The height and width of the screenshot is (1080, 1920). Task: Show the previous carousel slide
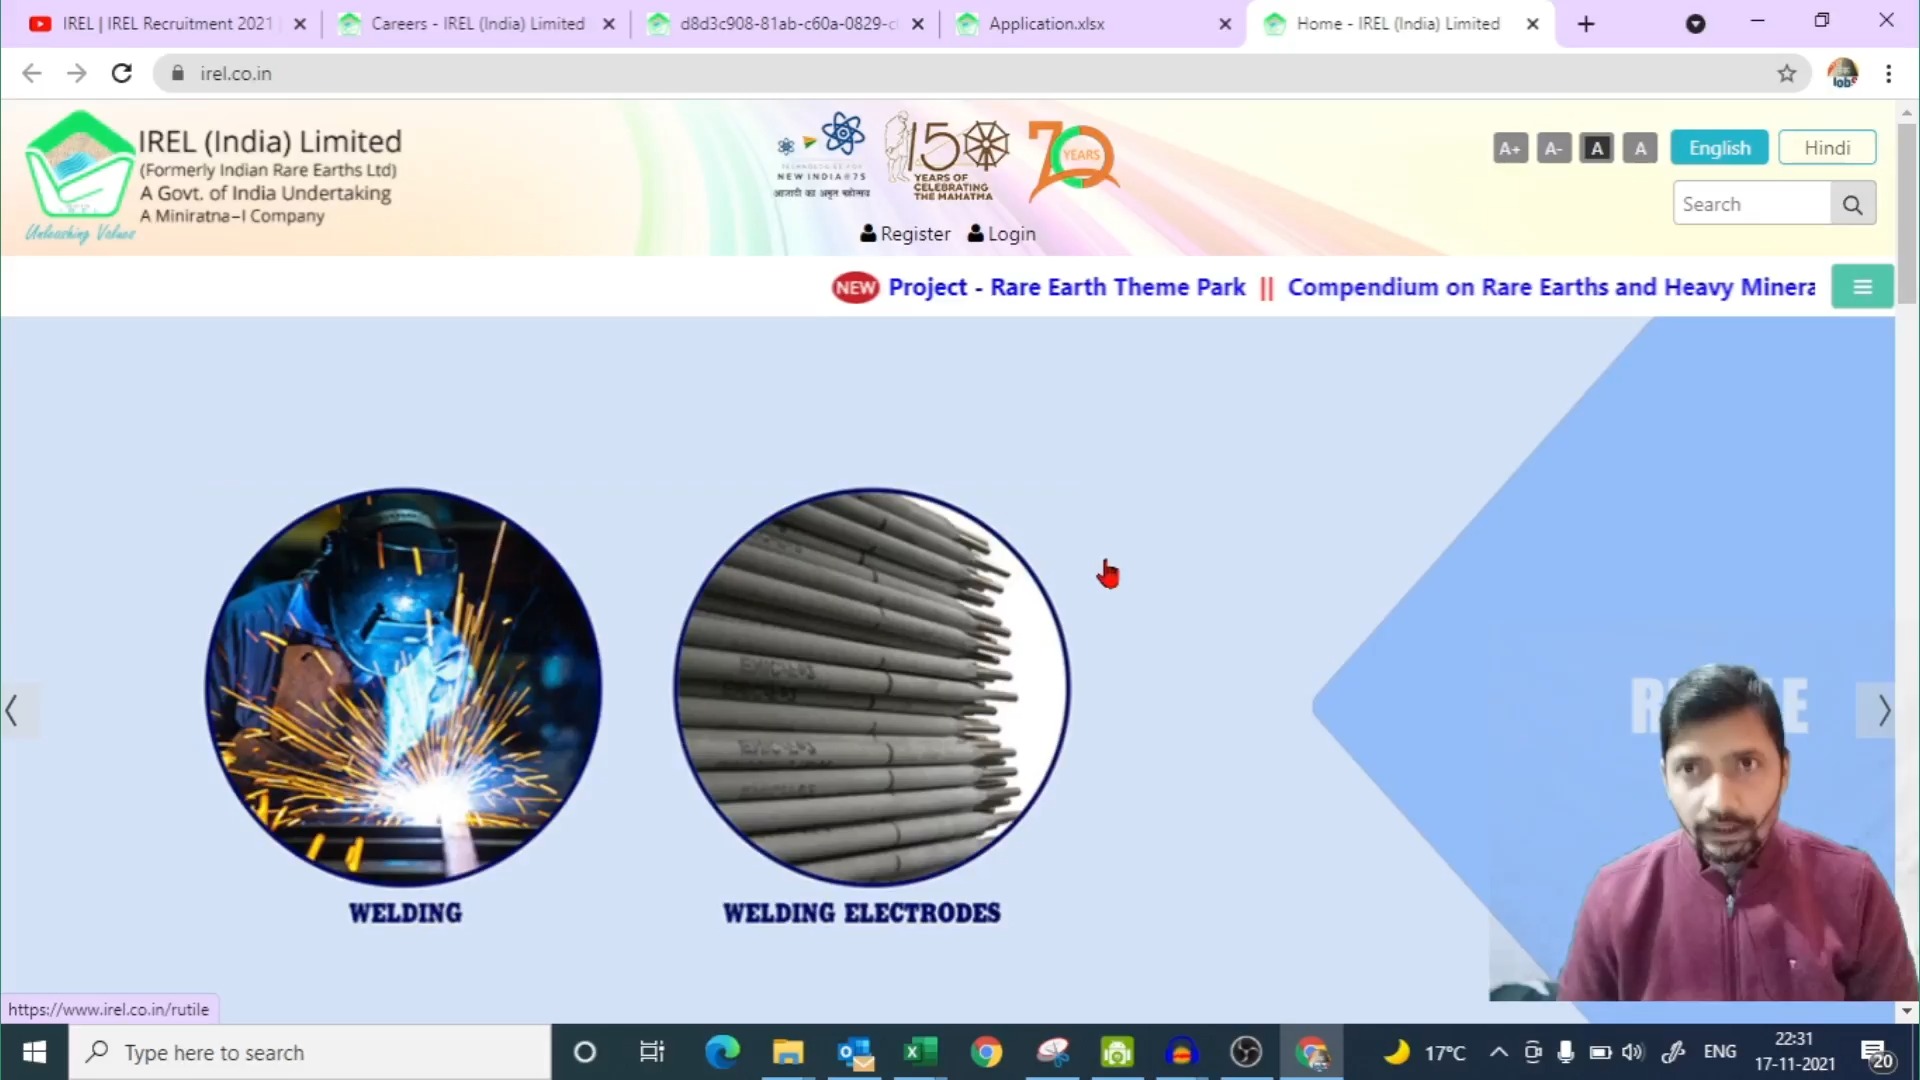12,711
